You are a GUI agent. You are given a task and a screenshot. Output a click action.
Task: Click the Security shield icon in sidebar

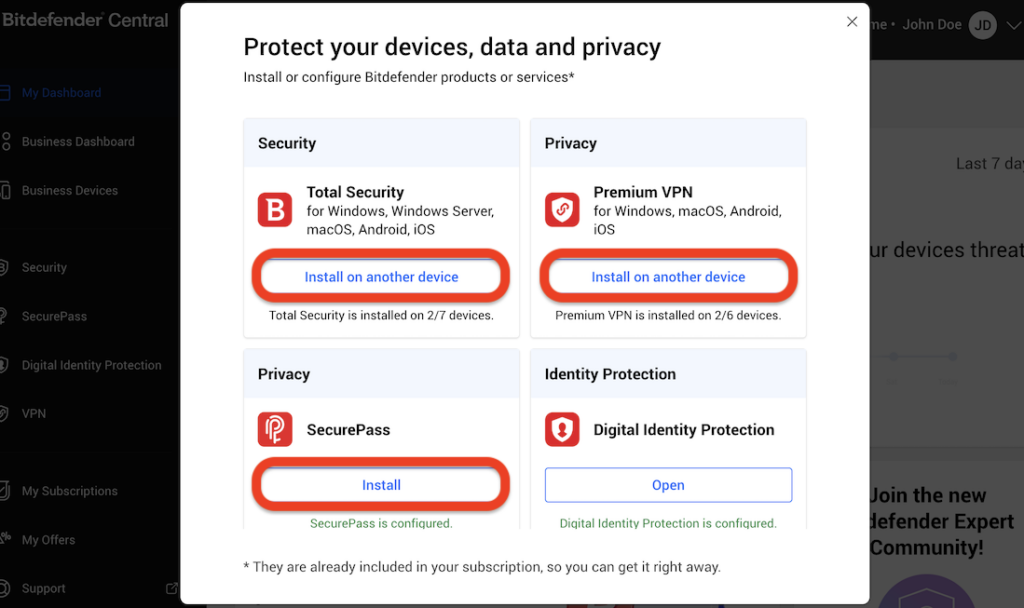tap(6, 267)
